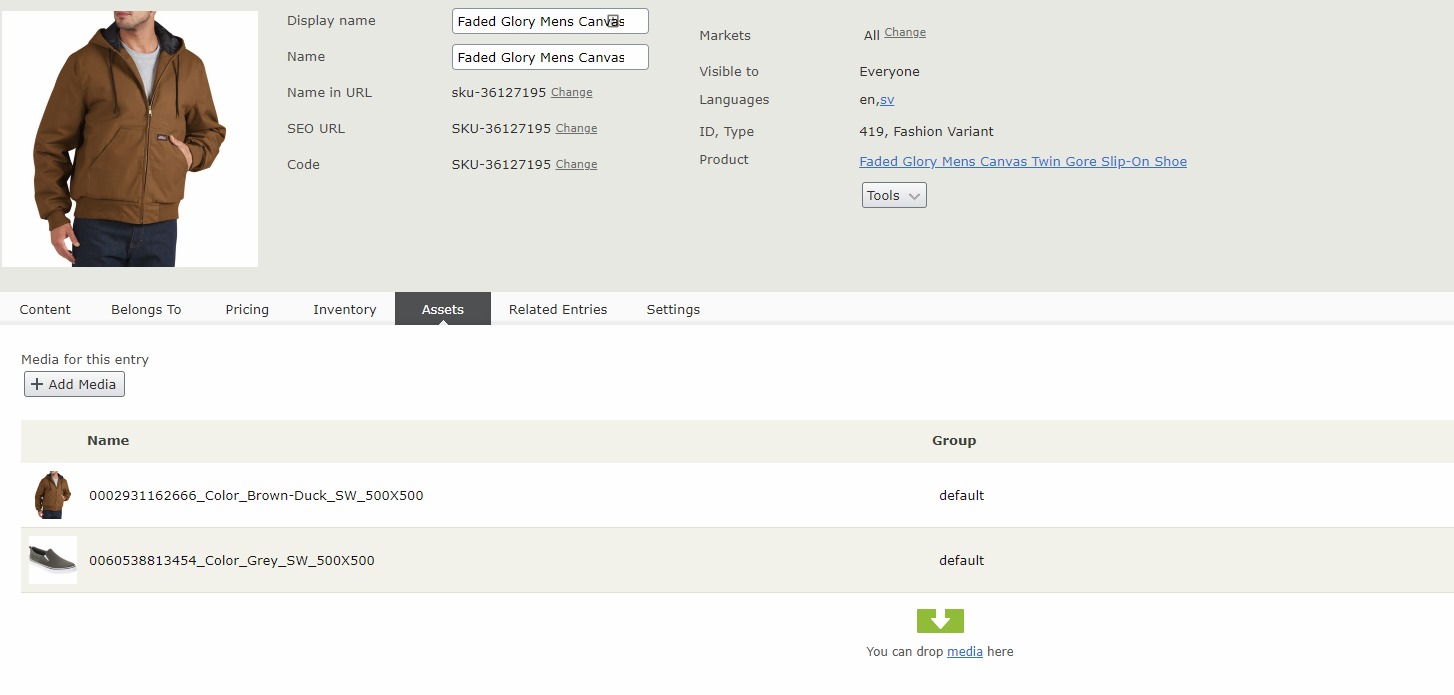Click the media link in drop area
The height and width of the screenshot is (695, 1454).
pos(965,652)
